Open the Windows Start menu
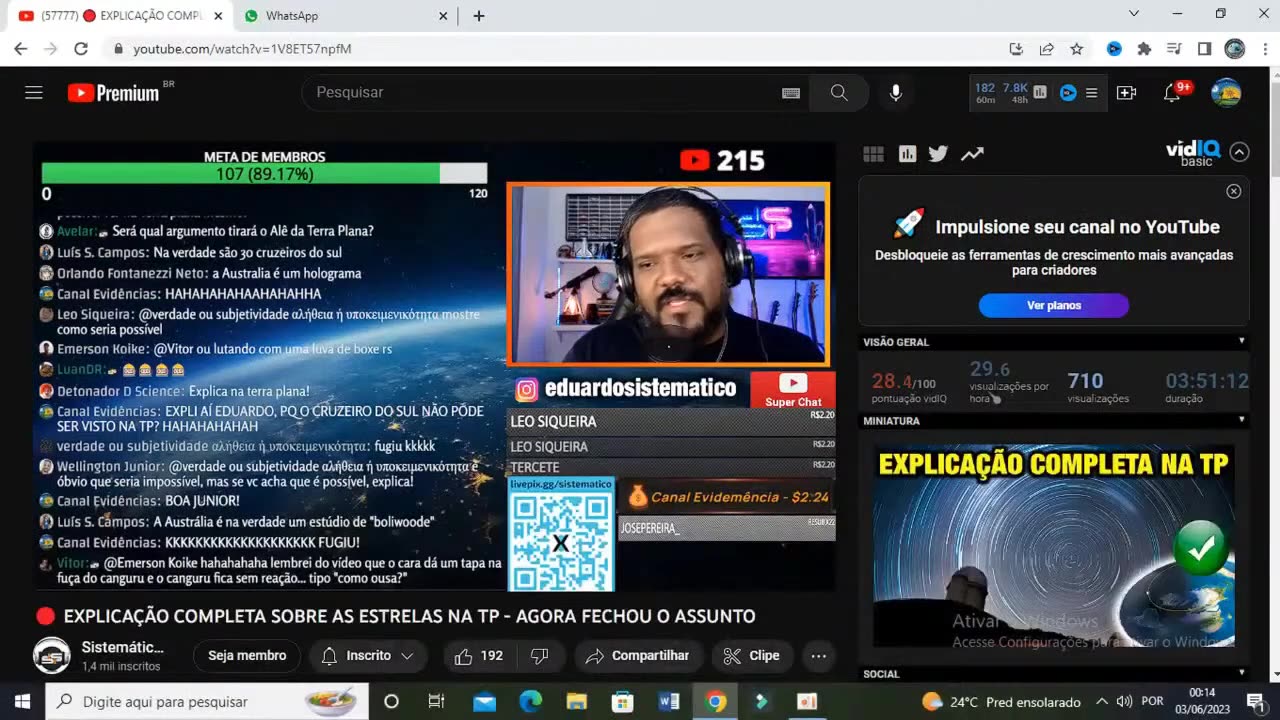This screenshot has height=720, width=1280. 22,702
